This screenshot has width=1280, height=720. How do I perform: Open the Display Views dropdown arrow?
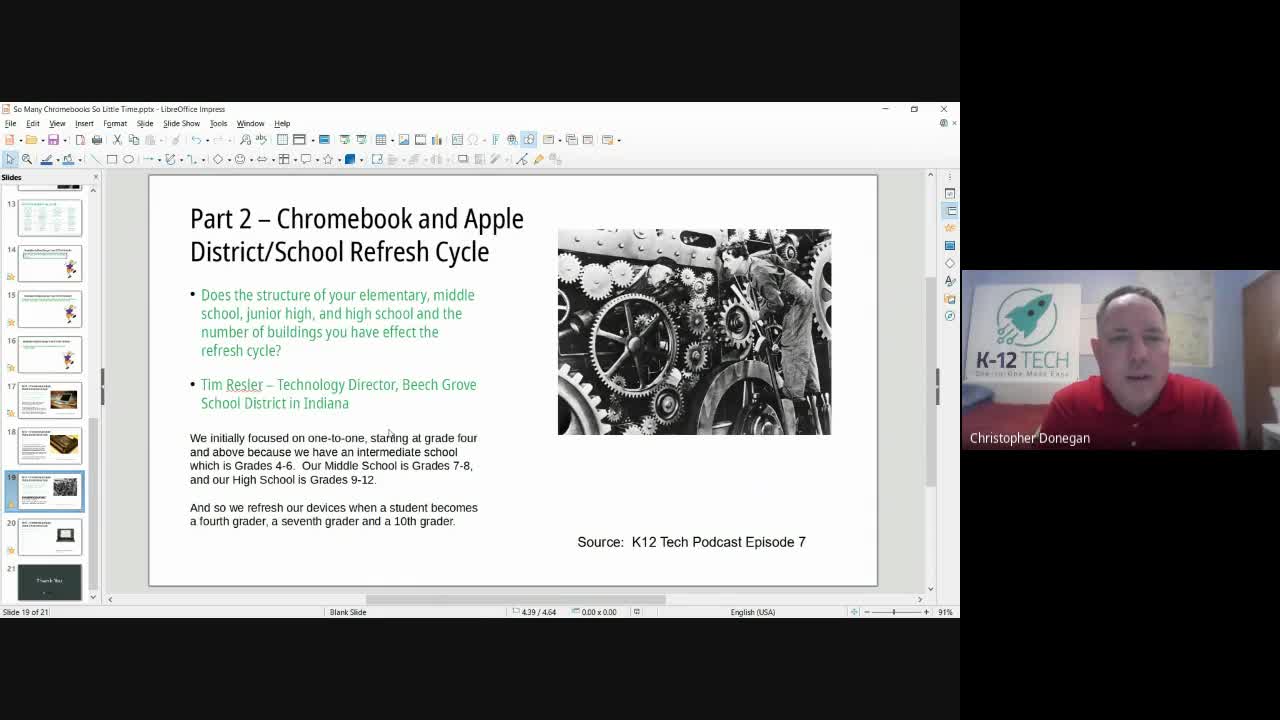pyautogui.click(x=312, y=140)
